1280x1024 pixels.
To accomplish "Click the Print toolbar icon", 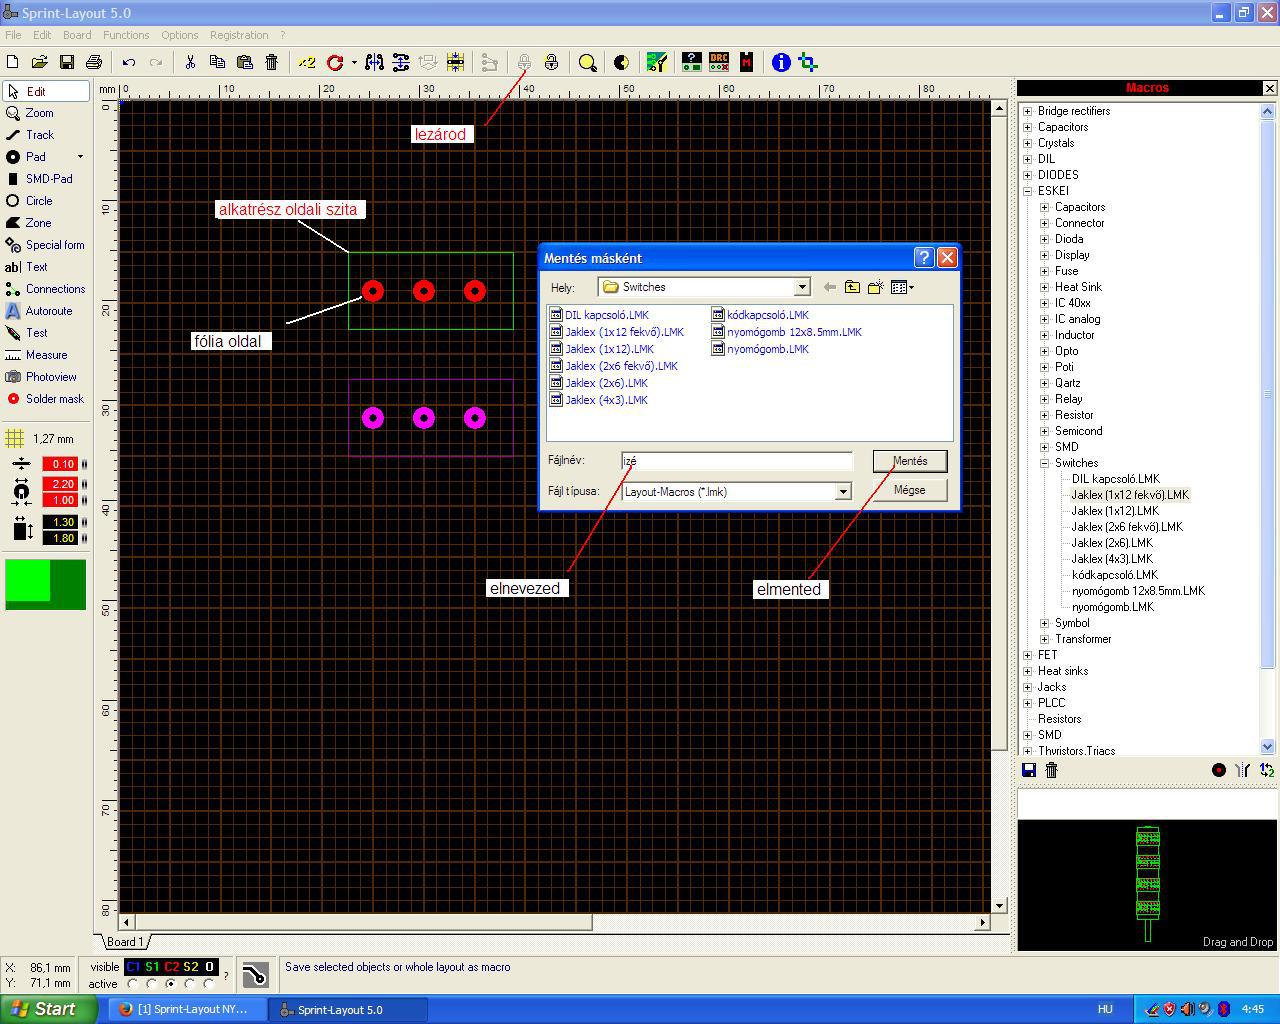I will pos(94,62).
